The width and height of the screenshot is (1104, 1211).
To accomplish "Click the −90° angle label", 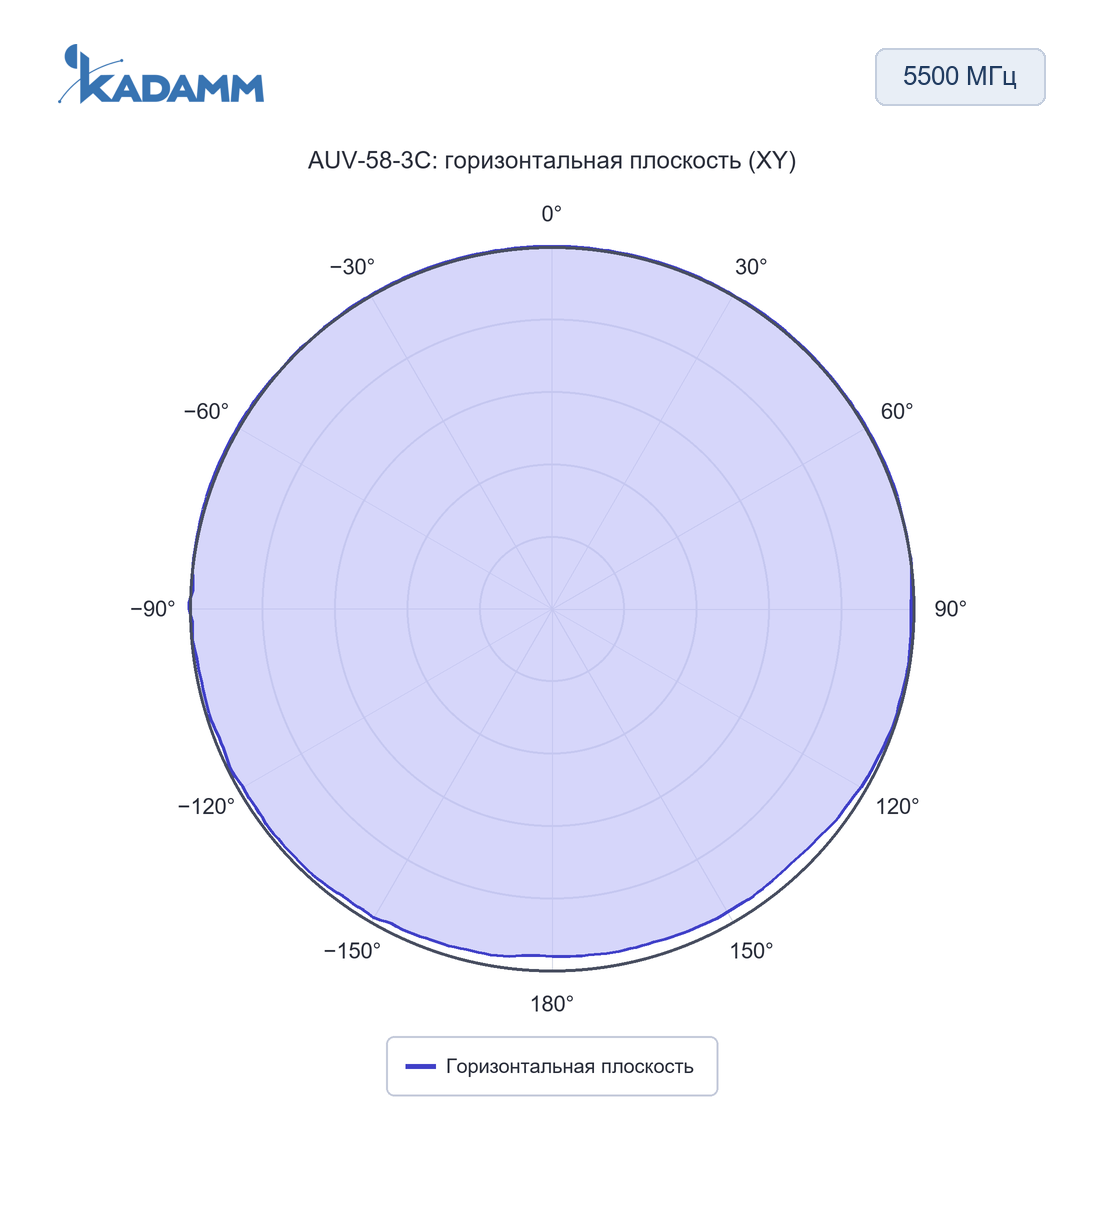I will point(153,609).
